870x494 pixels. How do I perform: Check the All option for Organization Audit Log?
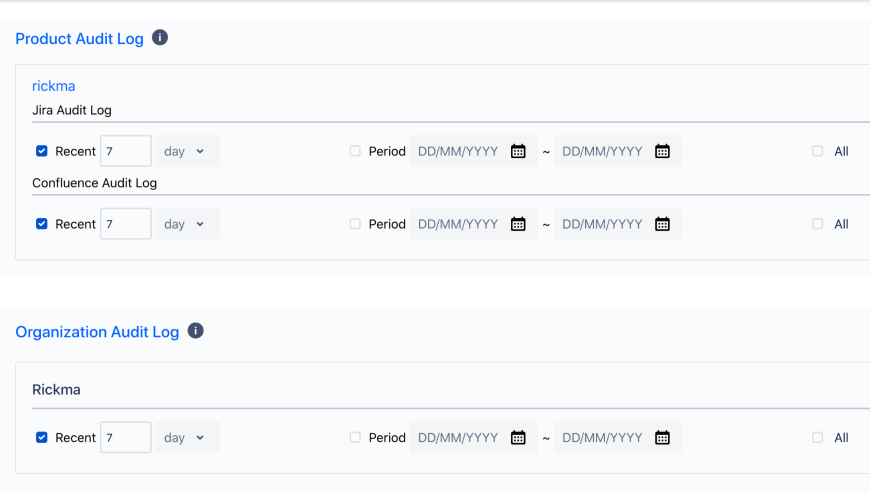point(818,437)
